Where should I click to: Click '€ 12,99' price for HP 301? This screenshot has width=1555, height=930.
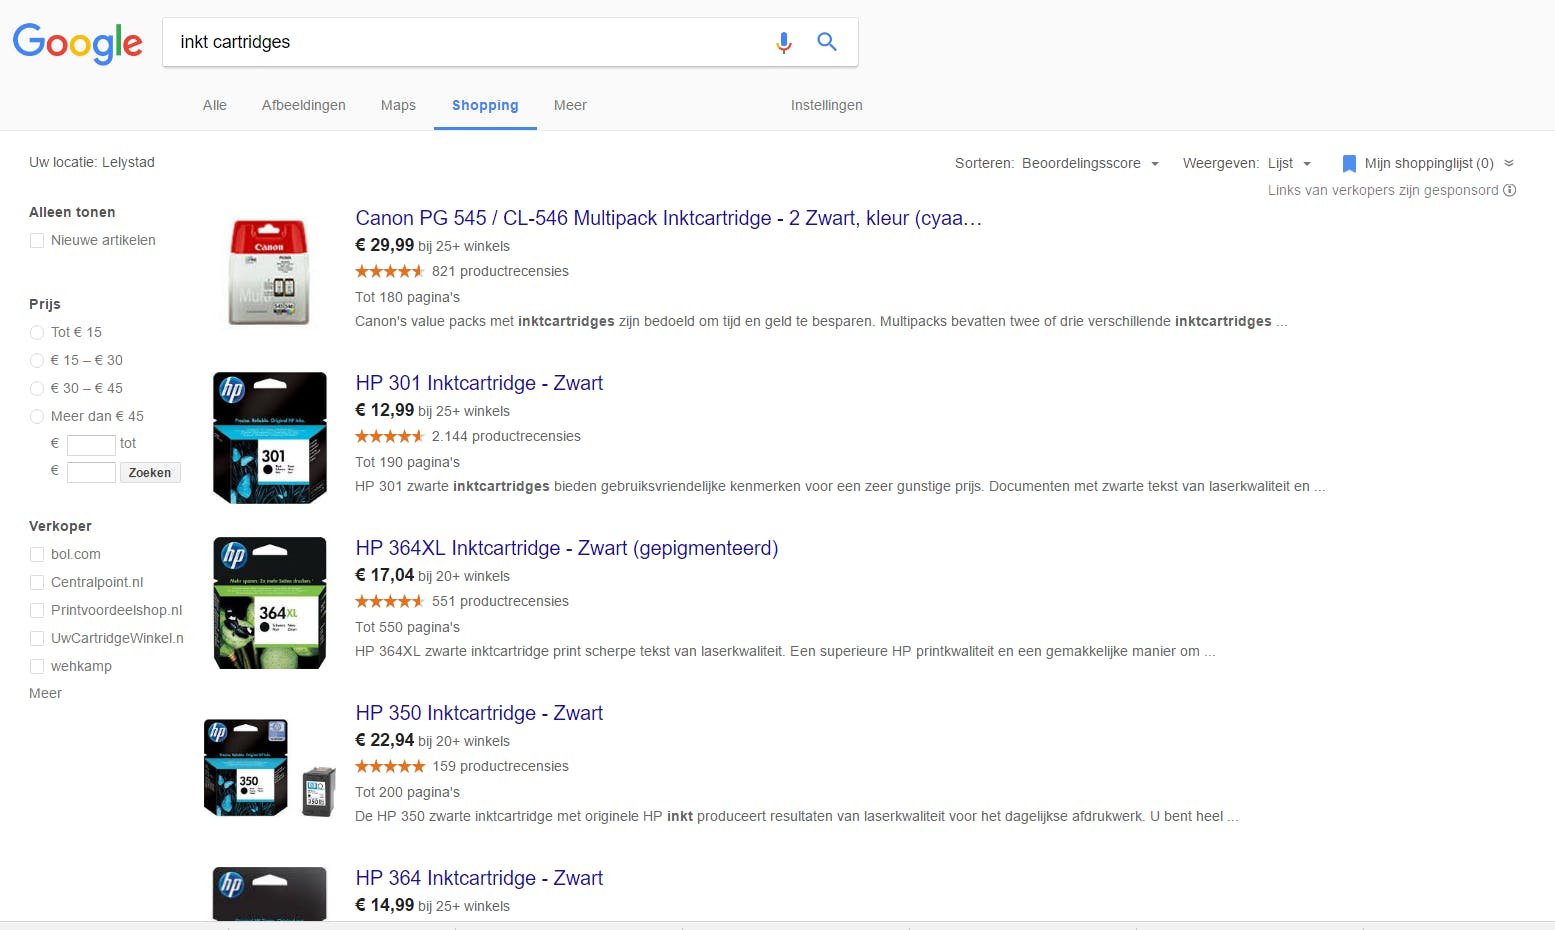tap(385, 410)
